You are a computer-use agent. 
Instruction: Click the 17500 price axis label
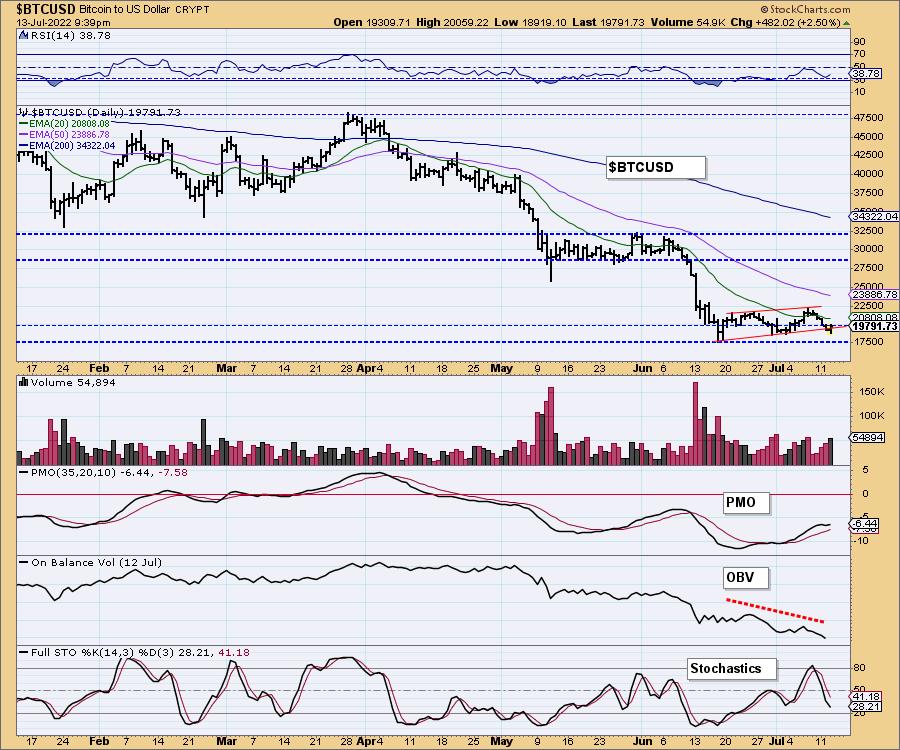coord(868,341)
